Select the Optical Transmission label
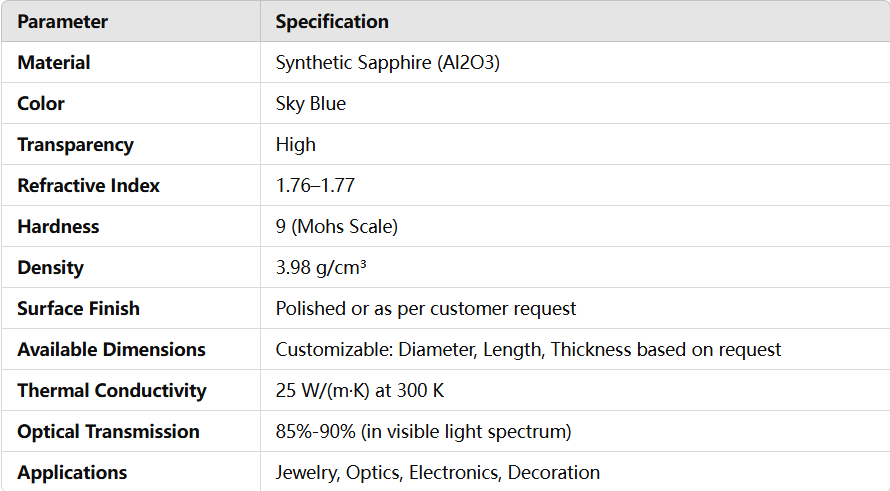This screenshot has width=890, height=491. pos(108,431)
